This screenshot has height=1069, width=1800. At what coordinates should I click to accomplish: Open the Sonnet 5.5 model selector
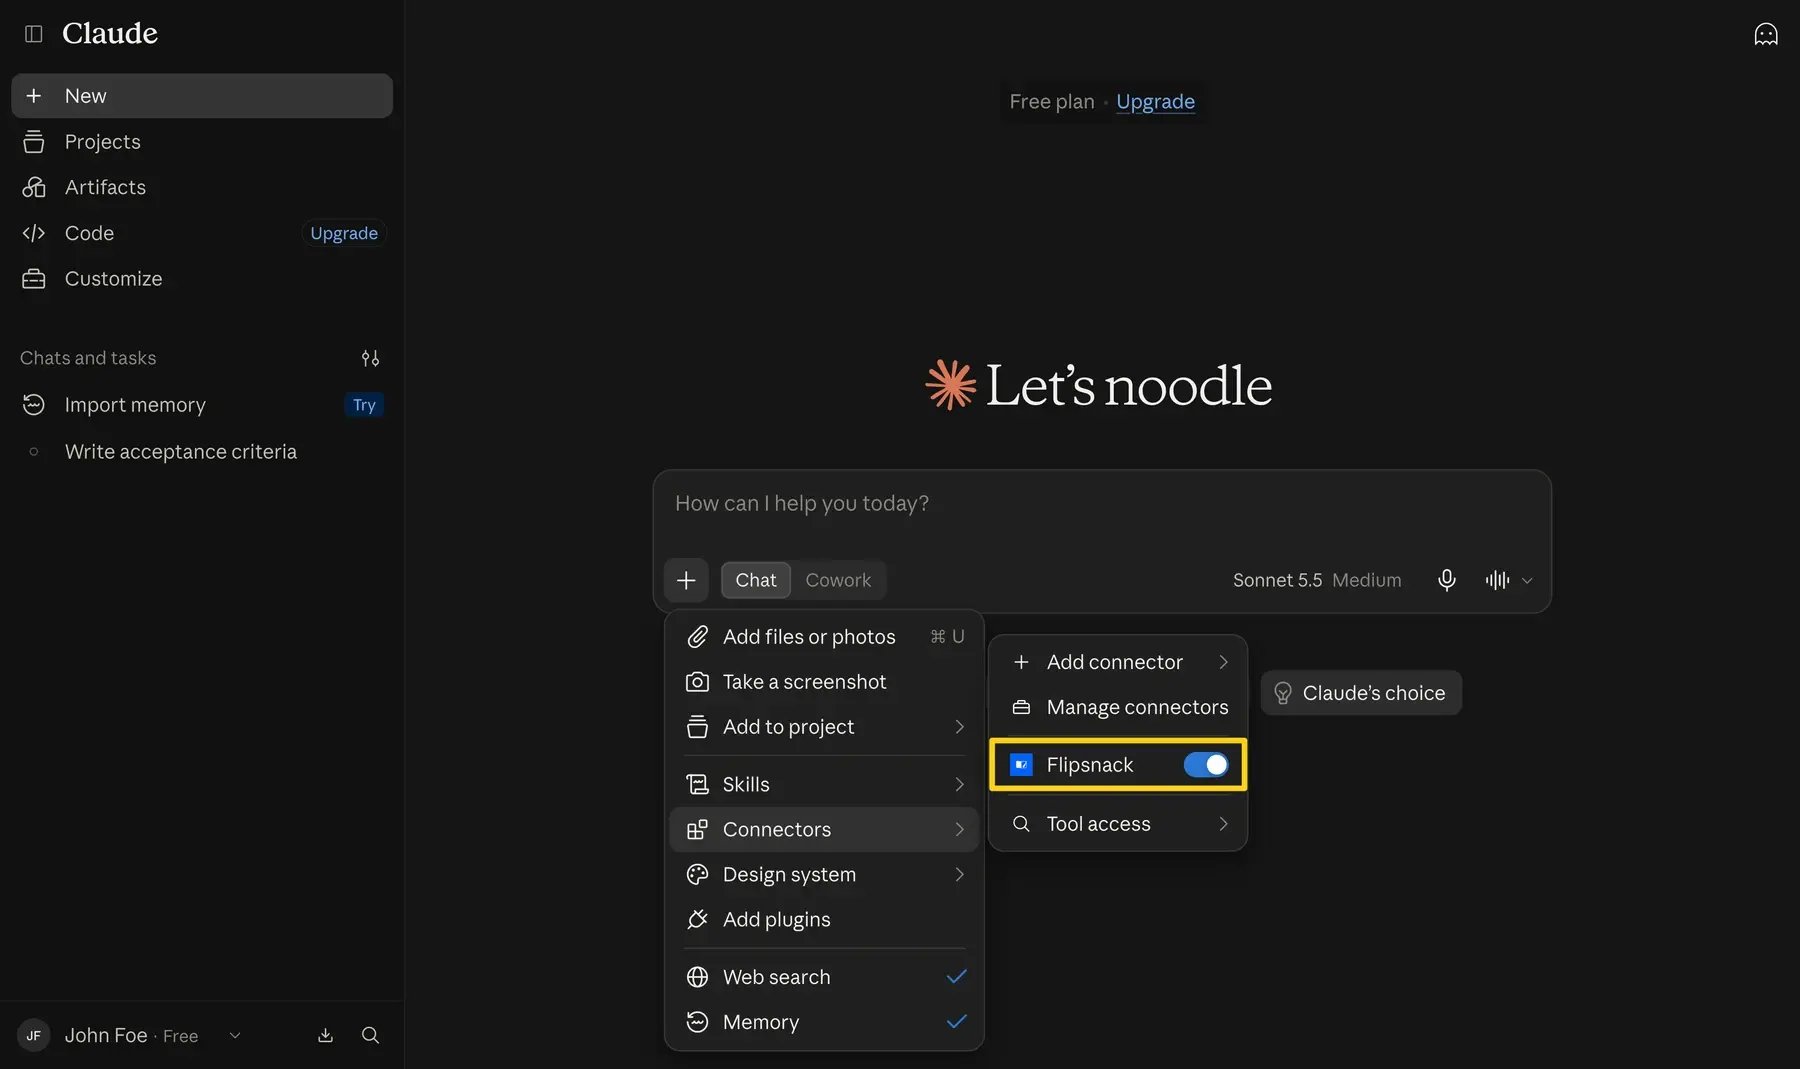pos(1317,580)
